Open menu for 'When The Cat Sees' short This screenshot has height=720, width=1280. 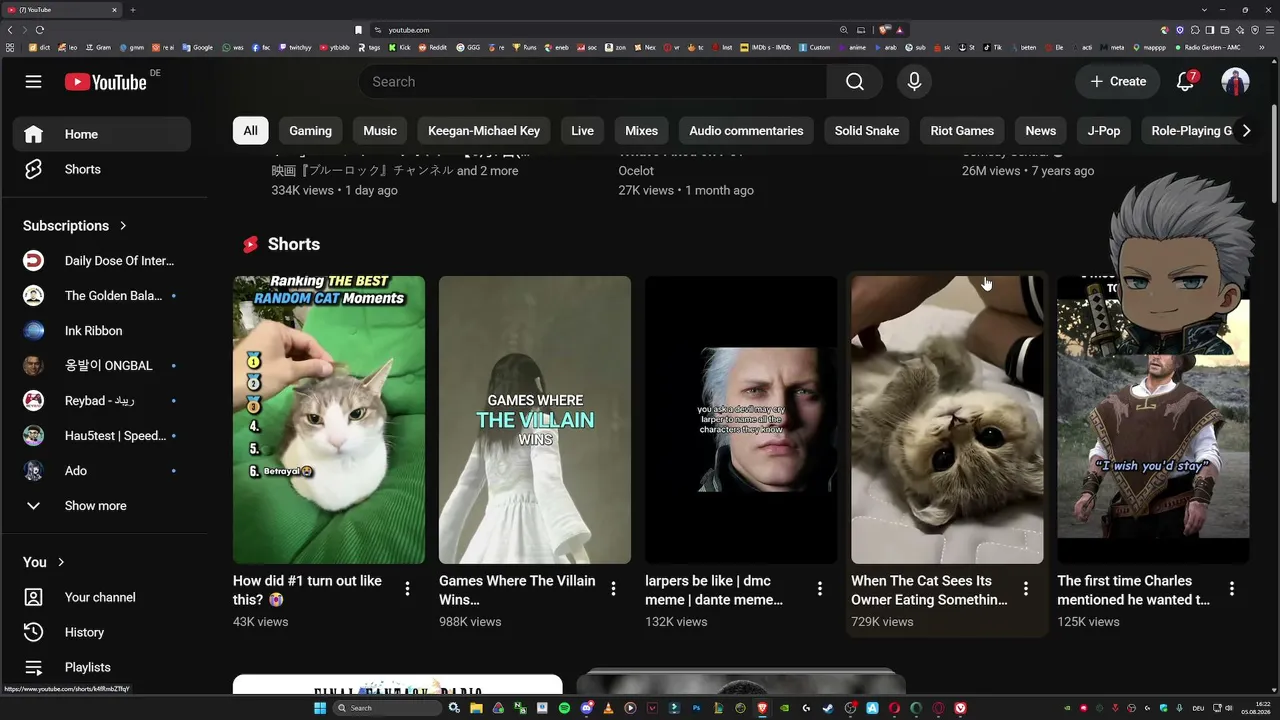(x=1025, y=589)
